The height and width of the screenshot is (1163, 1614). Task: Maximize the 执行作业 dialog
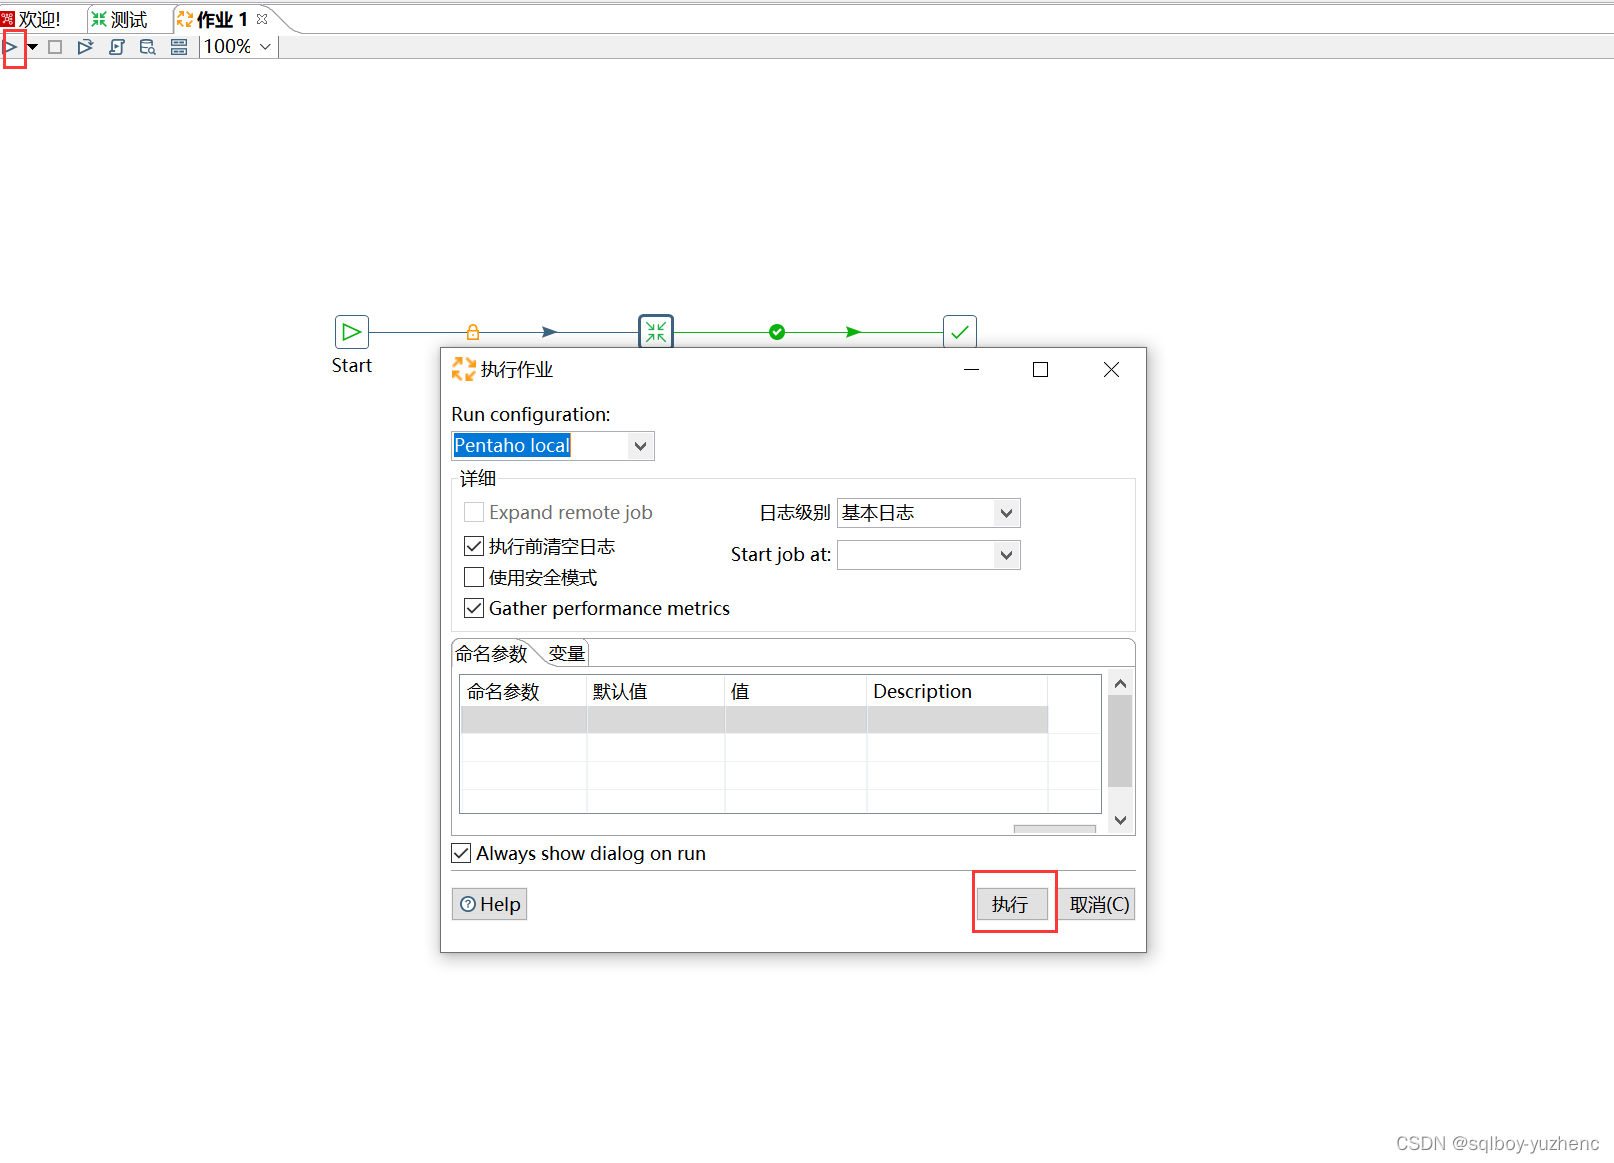tap(1040, 370)
